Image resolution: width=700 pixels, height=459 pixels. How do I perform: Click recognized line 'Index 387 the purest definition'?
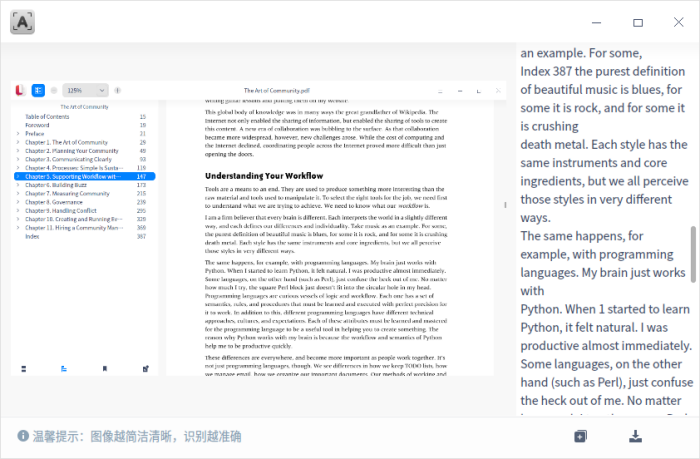[603, 71]
